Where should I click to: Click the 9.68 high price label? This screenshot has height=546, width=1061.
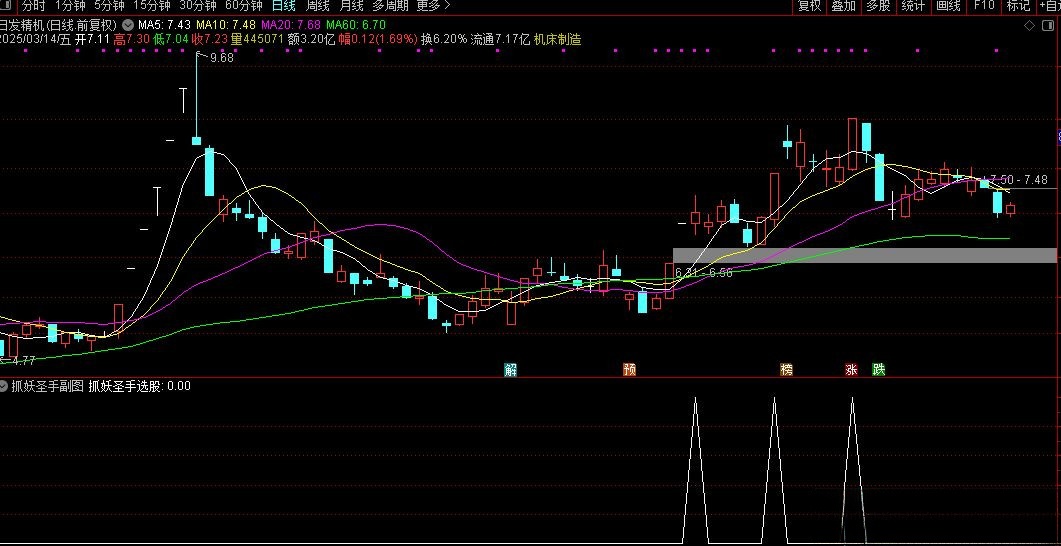pyautogui.click(x=221, y=58)
